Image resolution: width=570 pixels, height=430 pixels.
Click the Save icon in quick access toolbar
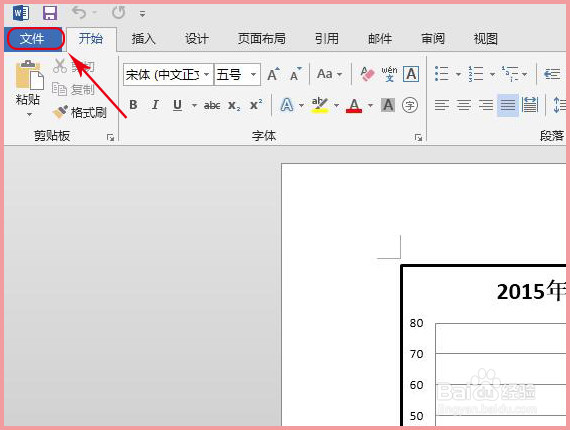50,13
